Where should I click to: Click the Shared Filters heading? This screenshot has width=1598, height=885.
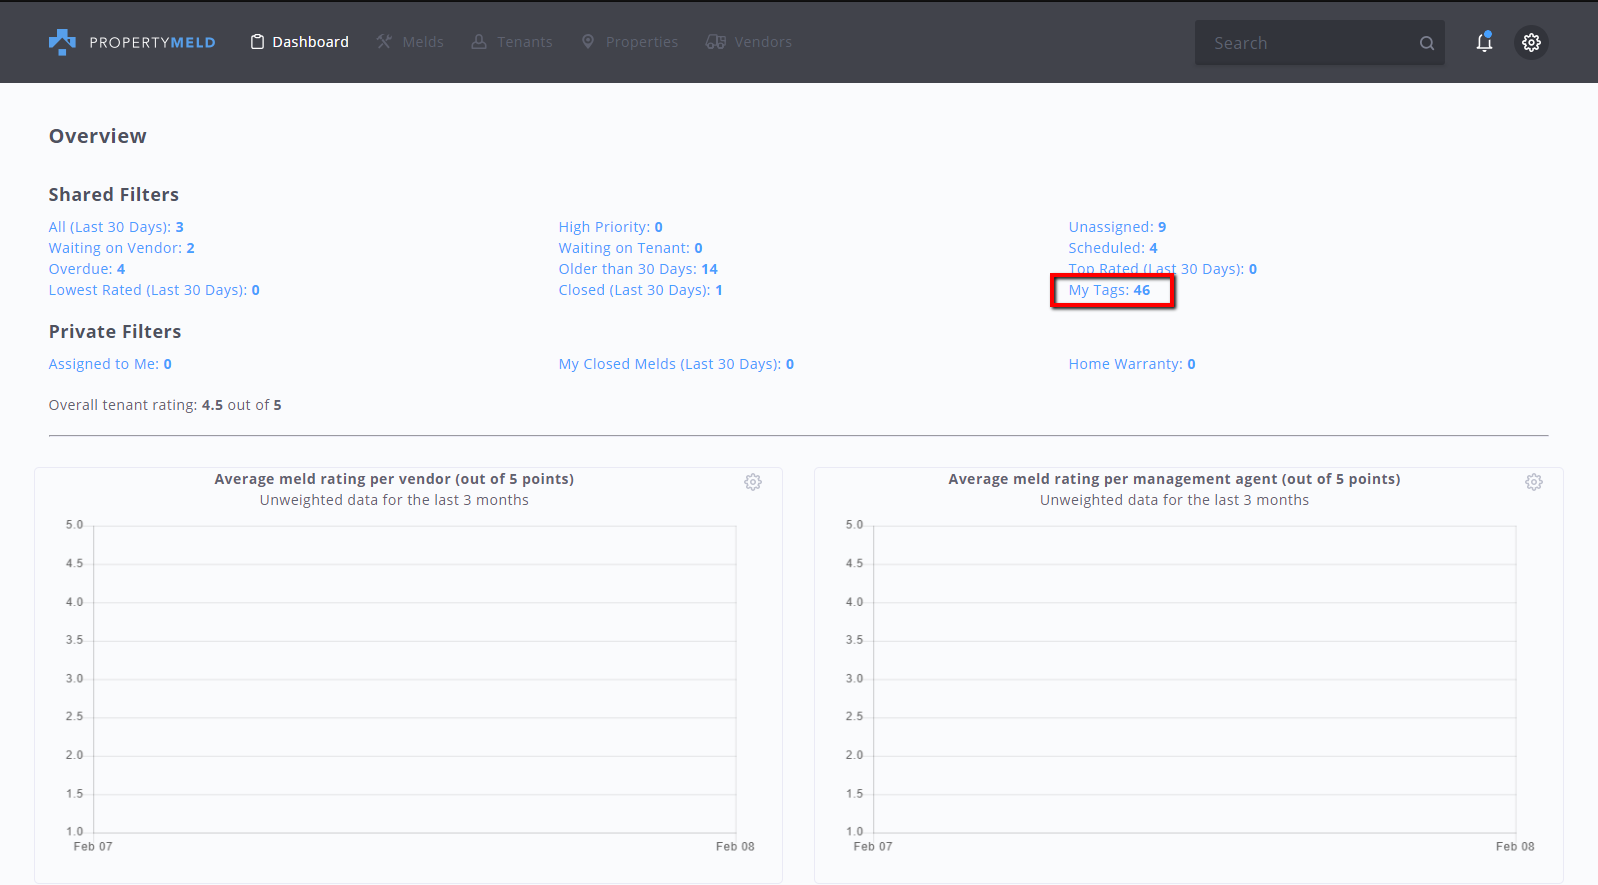point(114,195)
